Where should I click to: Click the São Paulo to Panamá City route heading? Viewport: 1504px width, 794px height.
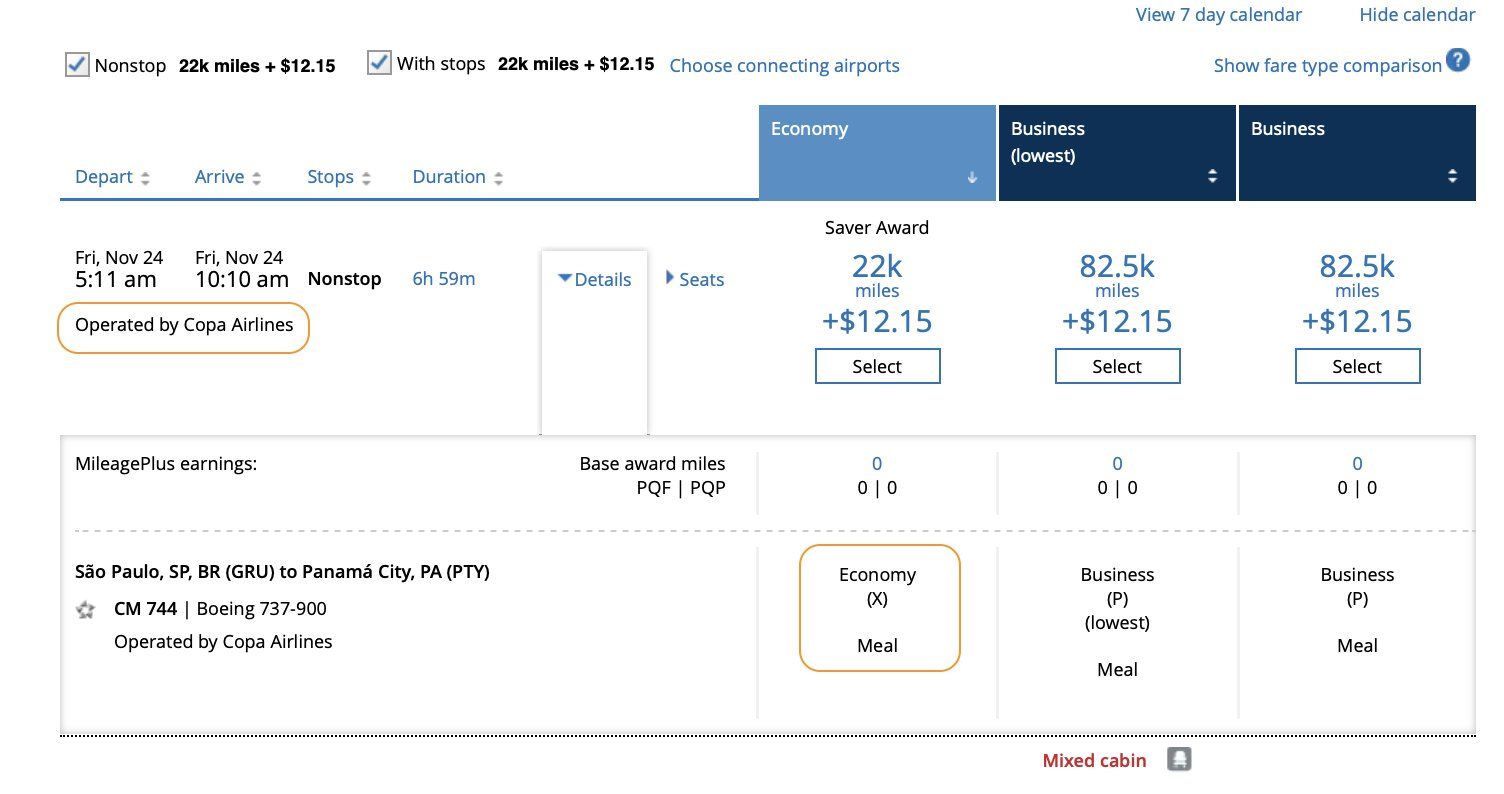tap(282, 573)
